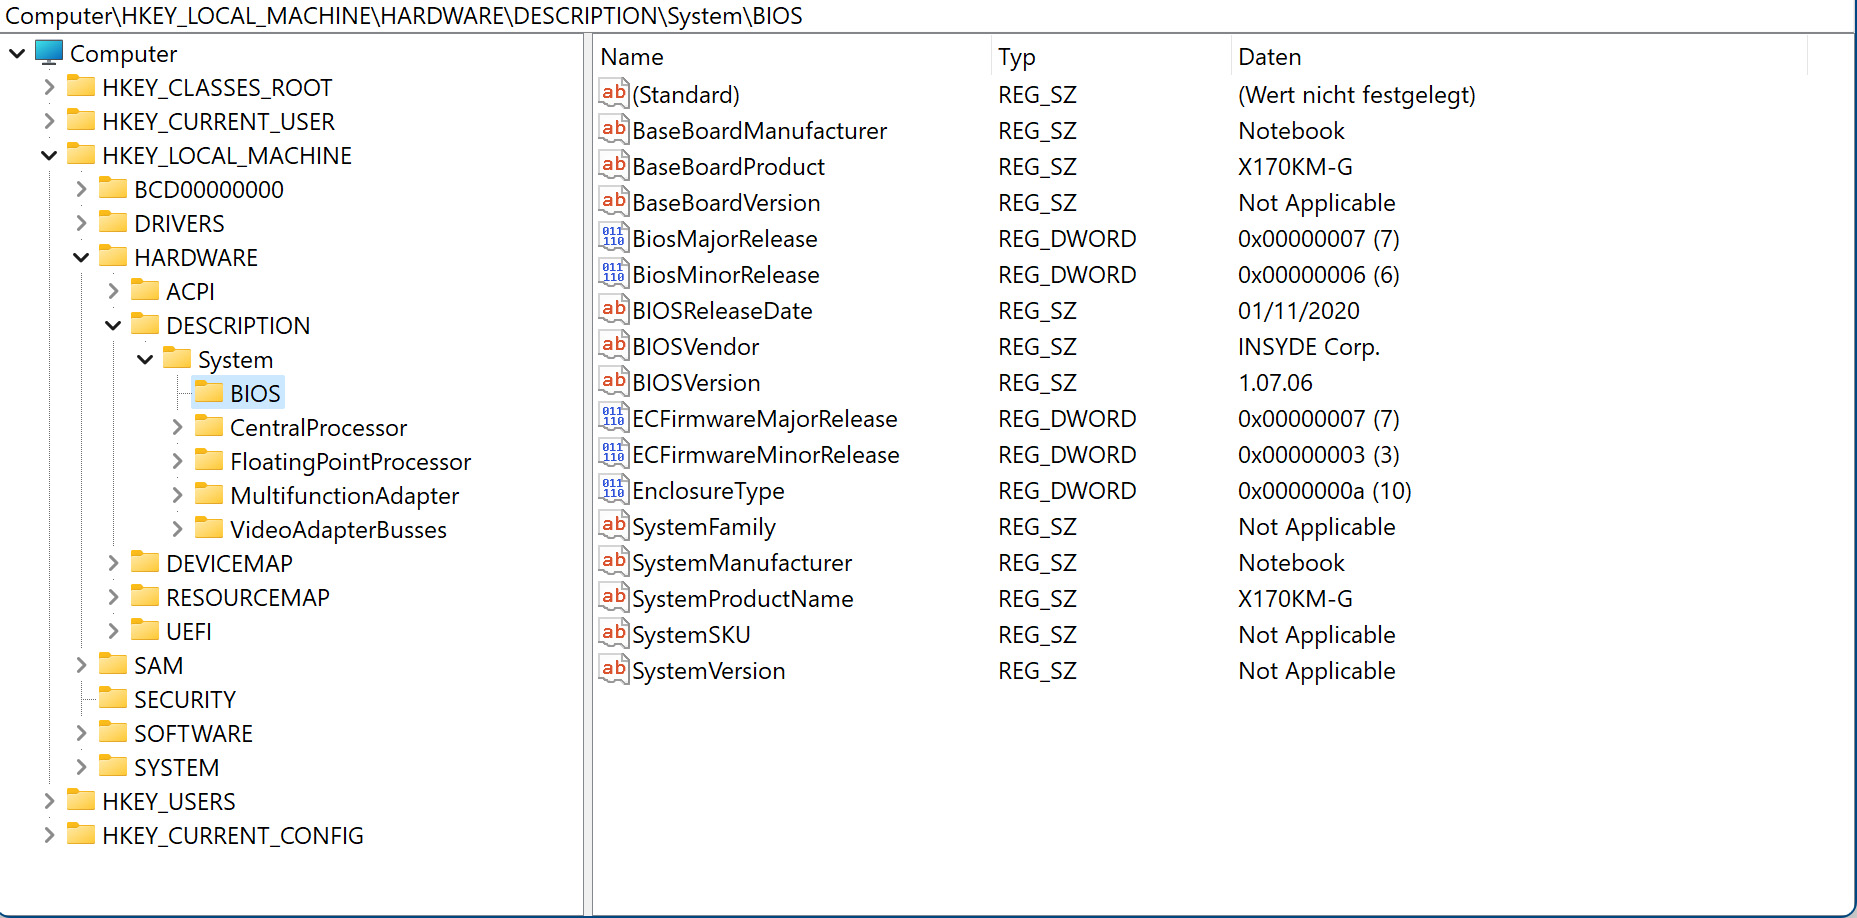This screenshot has height=918, width=1857.
Task: Expand the DEVICEMAP key
Action: [113, 563]
